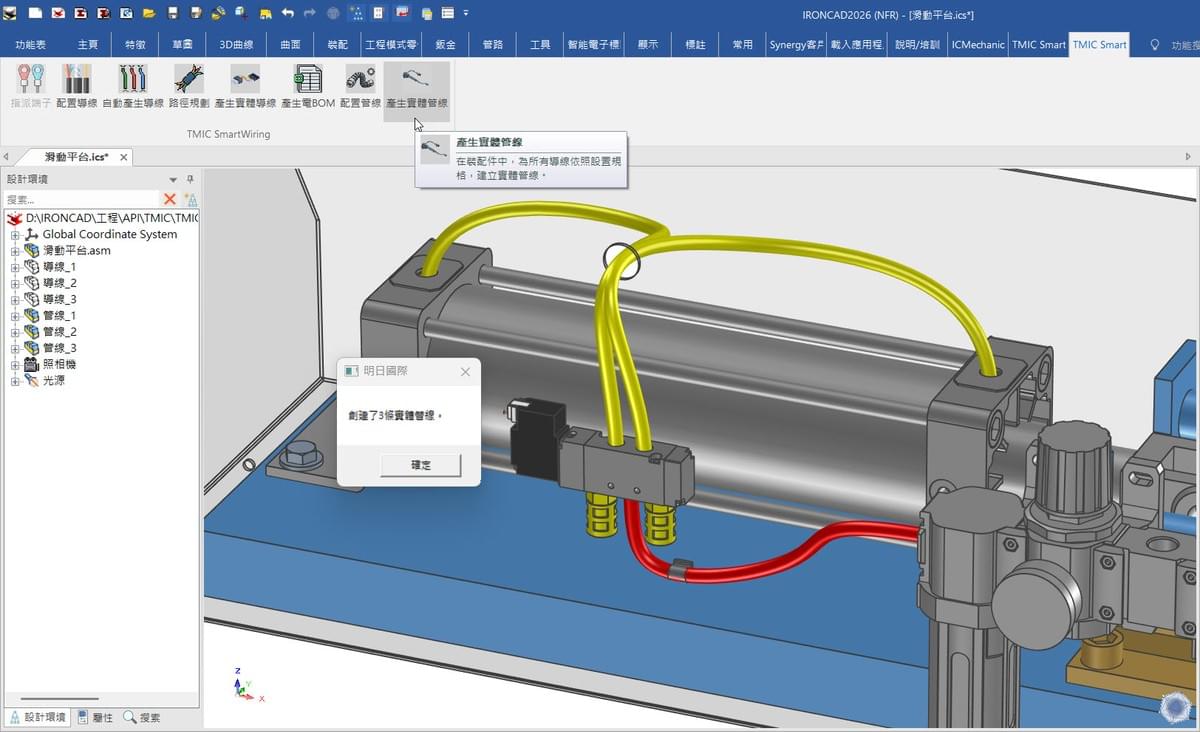1200x732 pixels.
Task: Click the 滑動平台.asm assembly icon
Action: [32, 250]
